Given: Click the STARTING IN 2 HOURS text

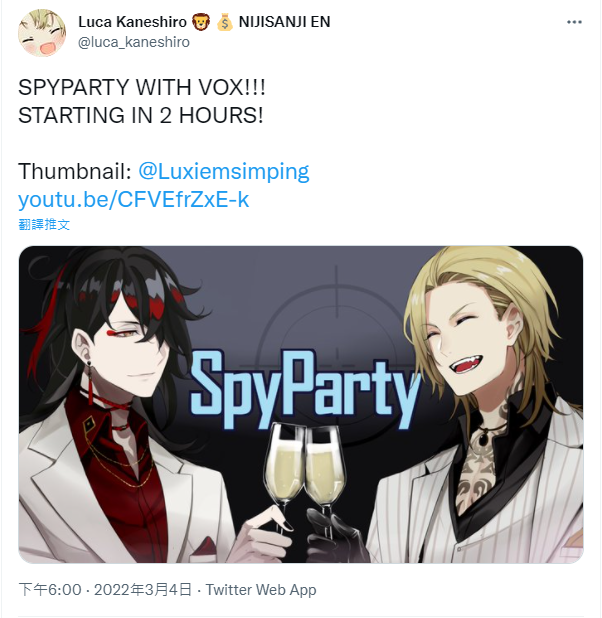Looking at the screenshot, I should 141,115.
